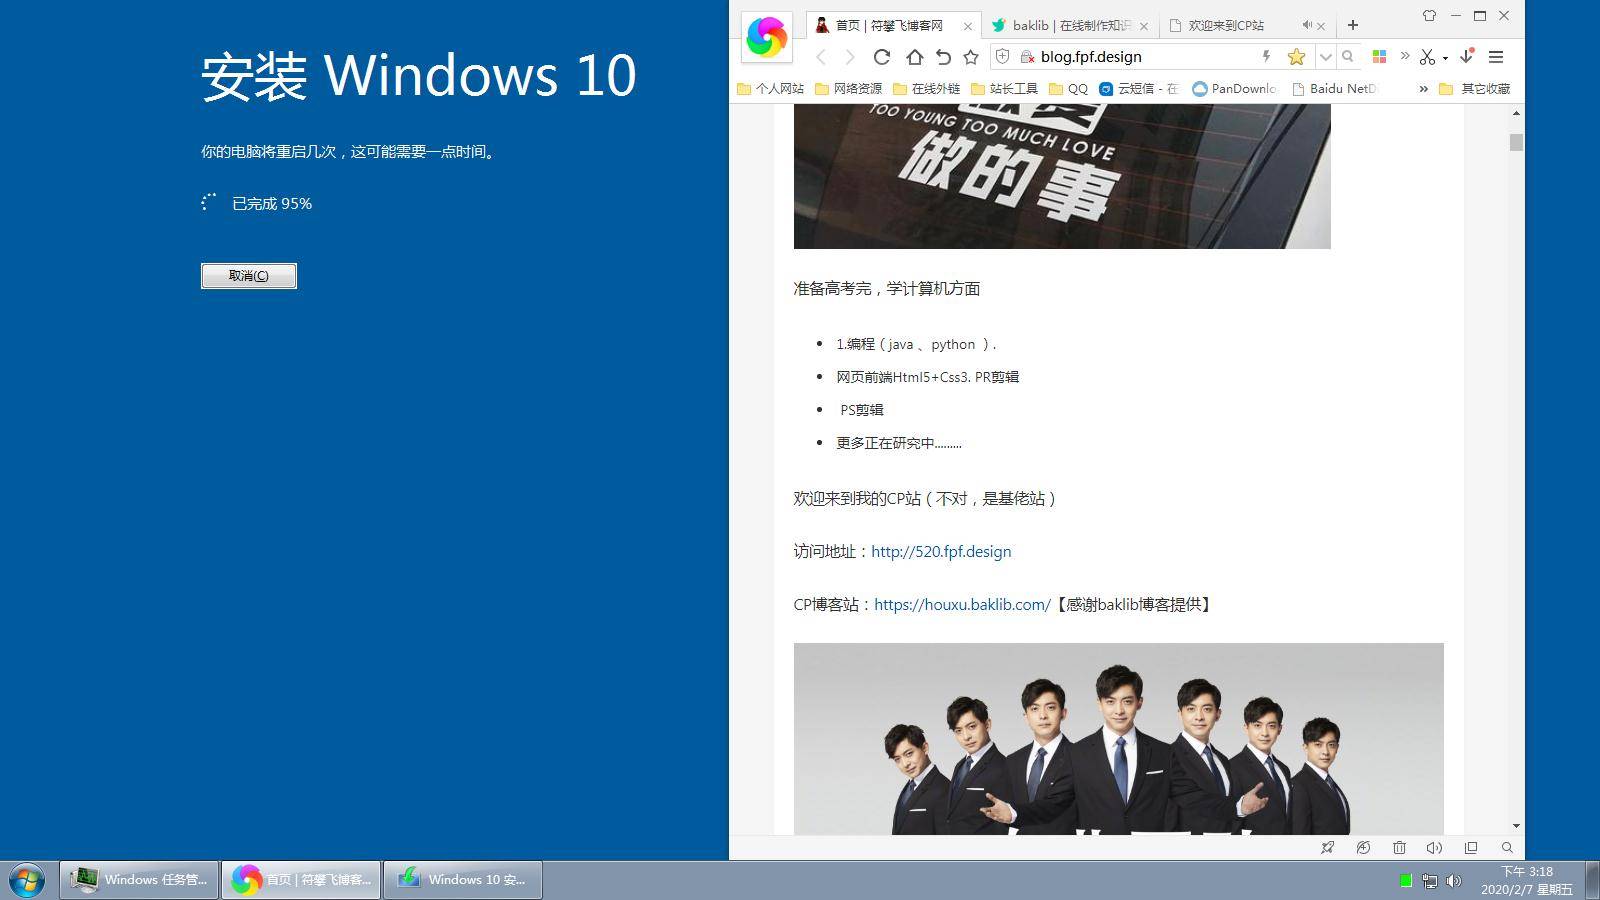Open the 个人网站 bookmark folder
Viewport: 1600px width, 900px height.
click(x=770, y=89)
